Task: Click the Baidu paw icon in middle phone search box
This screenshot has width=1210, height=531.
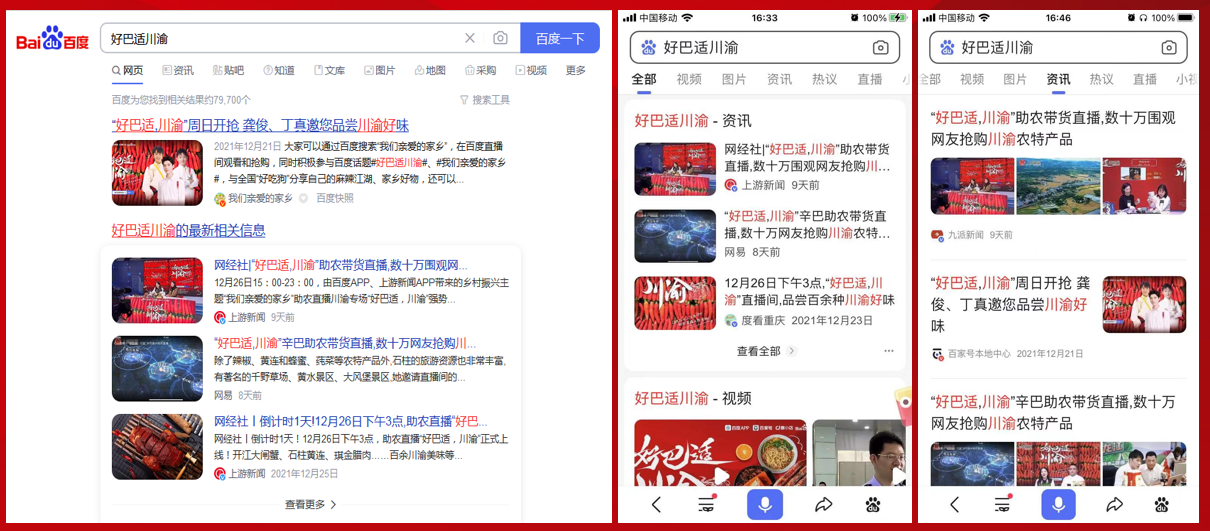Action: (648, 47)
